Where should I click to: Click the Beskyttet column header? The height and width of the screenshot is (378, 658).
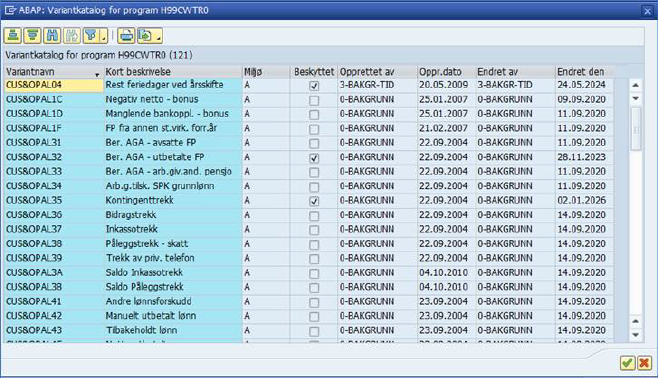[x=314, y=72]
